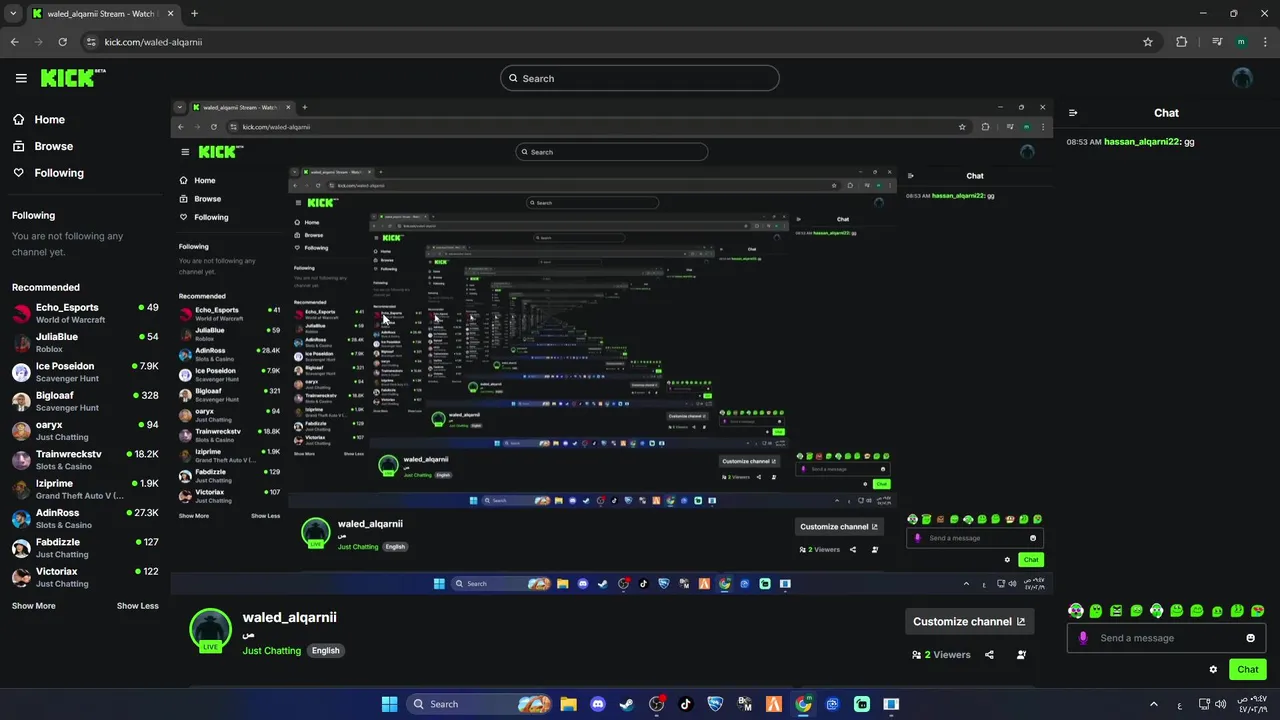
Task: Open taskbar clock and date
Action: pos(1253,704)
